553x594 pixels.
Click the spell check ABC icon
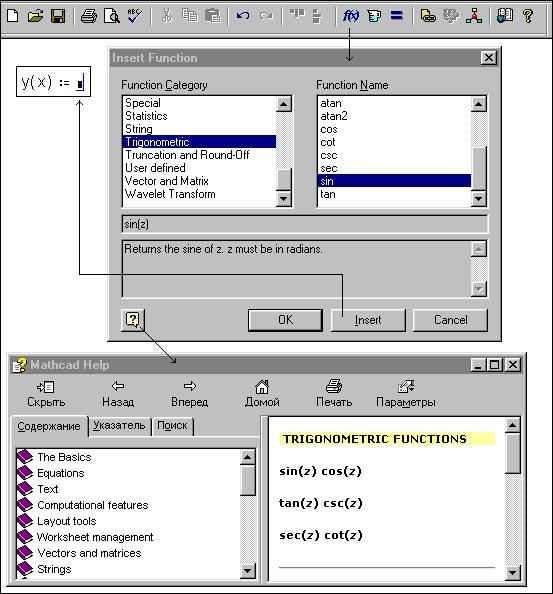click(x=134, y=16)
